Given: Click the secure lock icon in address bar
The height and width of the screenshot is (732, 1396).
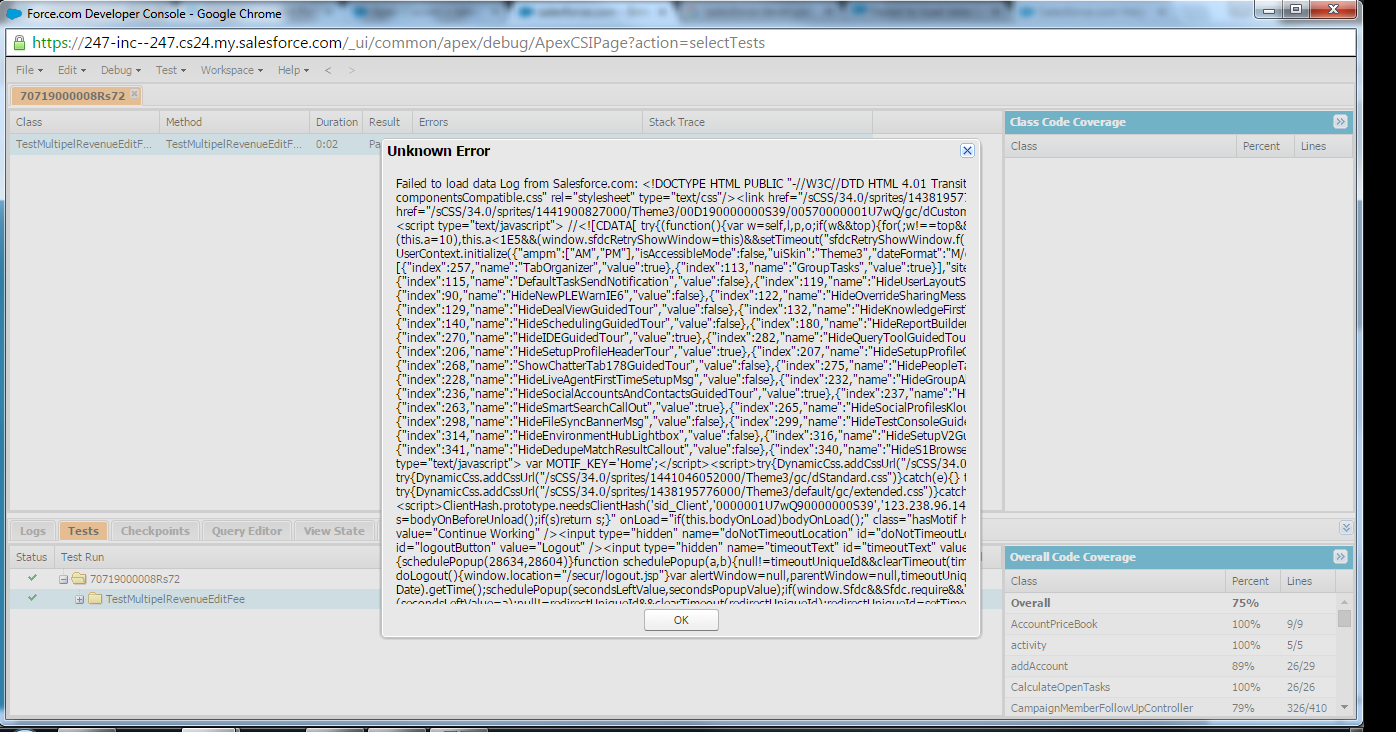Looking at the screenshot, I should [20, 43].
